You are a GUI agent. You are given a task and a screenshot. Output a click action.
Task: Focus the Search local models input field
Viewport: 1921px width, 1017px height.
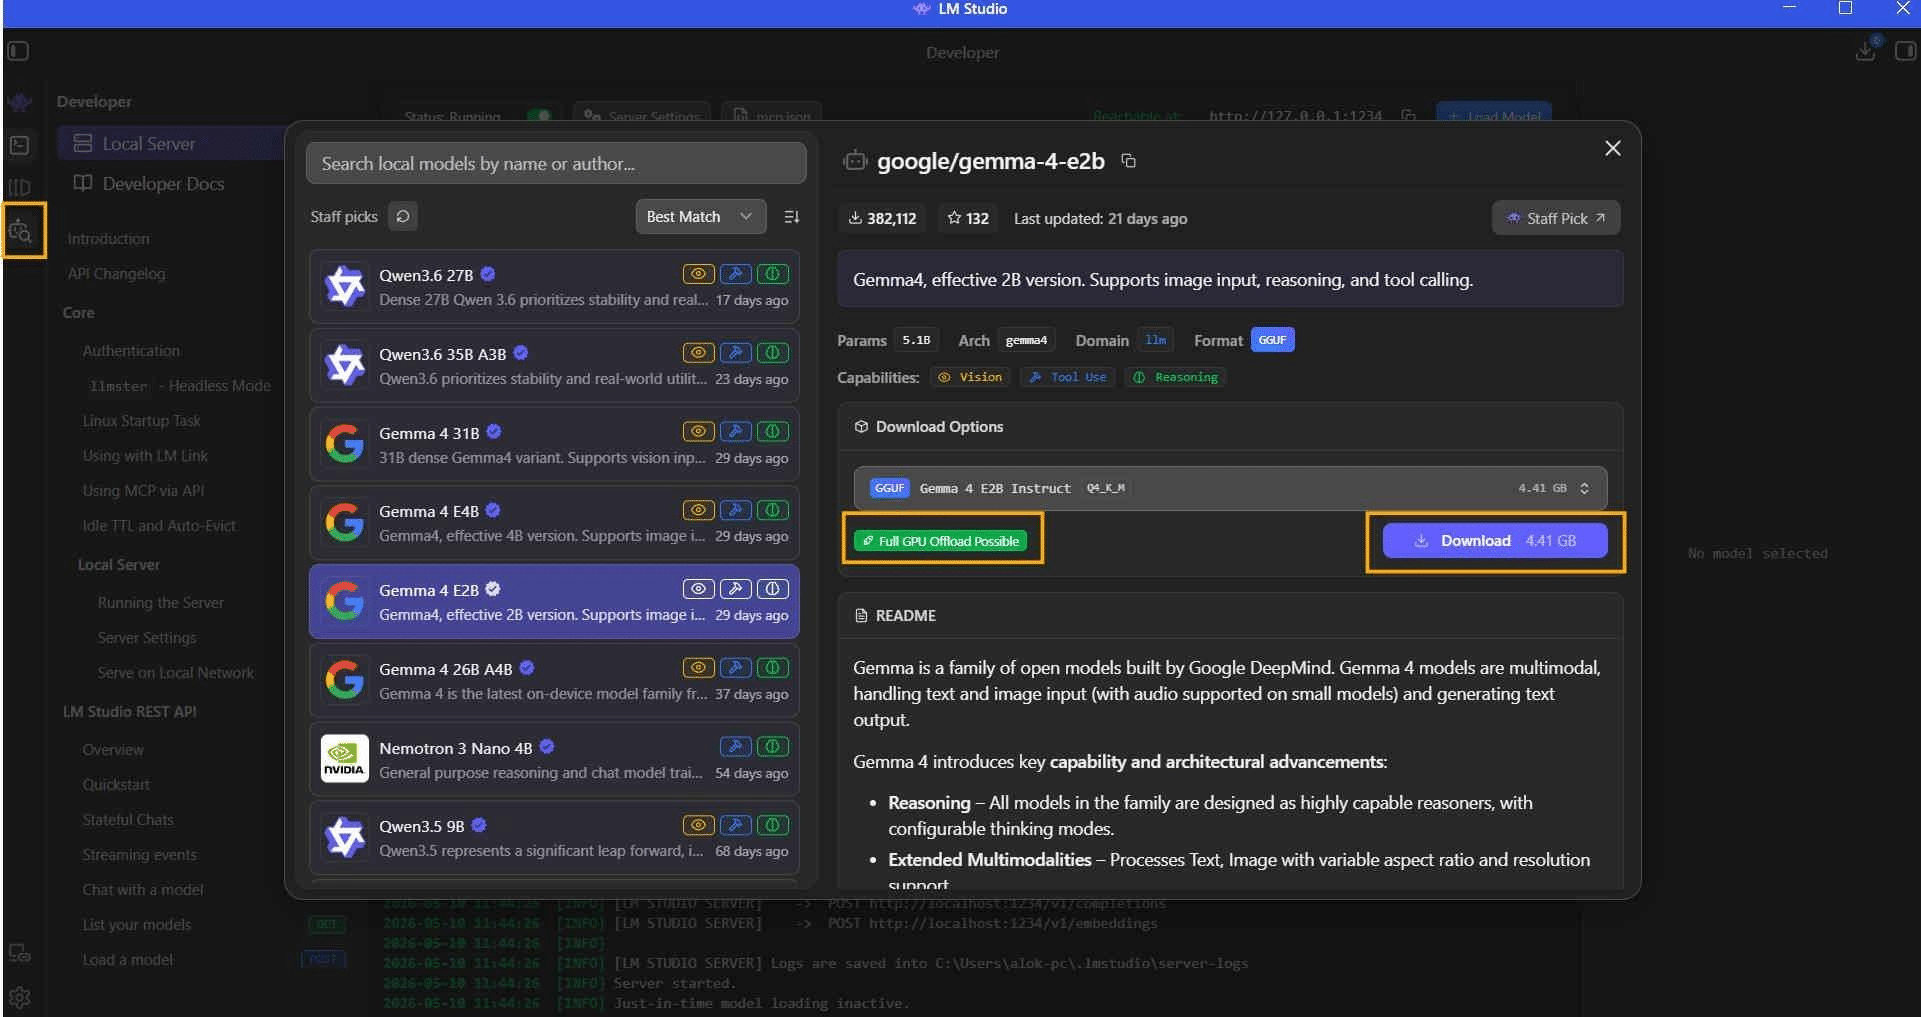(556, 163)
